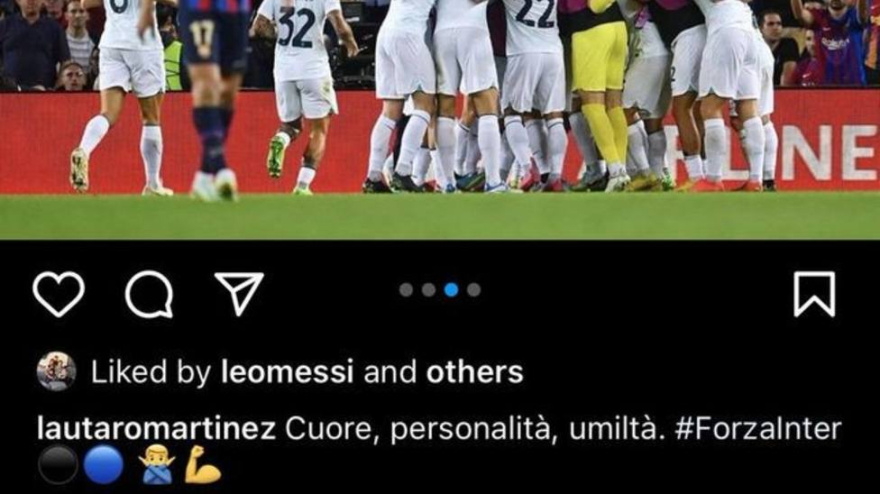The width and height of the screenshot is (880, 494).
Task: Jump to the second carousel dot
Action: click(x=429, y=290)
